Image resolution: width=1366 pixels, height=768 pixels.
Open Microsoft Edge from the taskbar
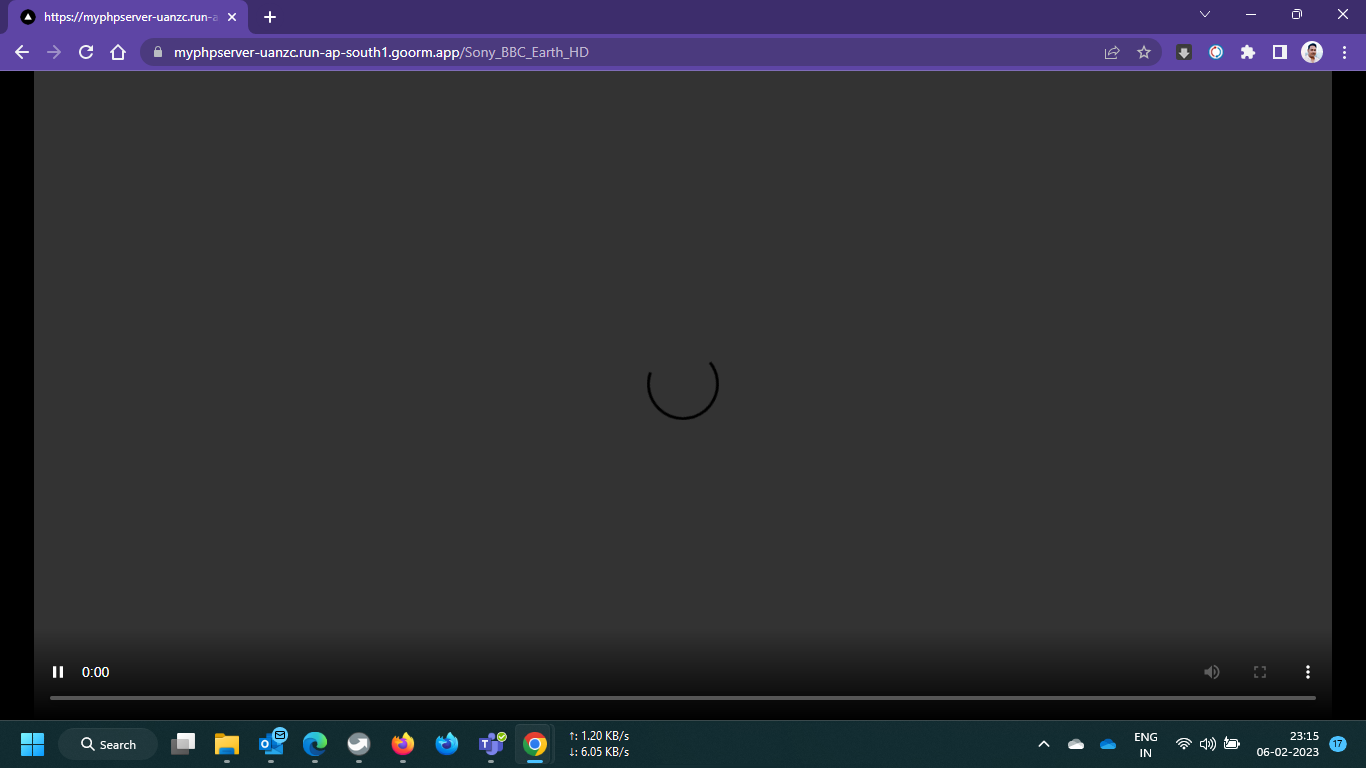[315, 744]
